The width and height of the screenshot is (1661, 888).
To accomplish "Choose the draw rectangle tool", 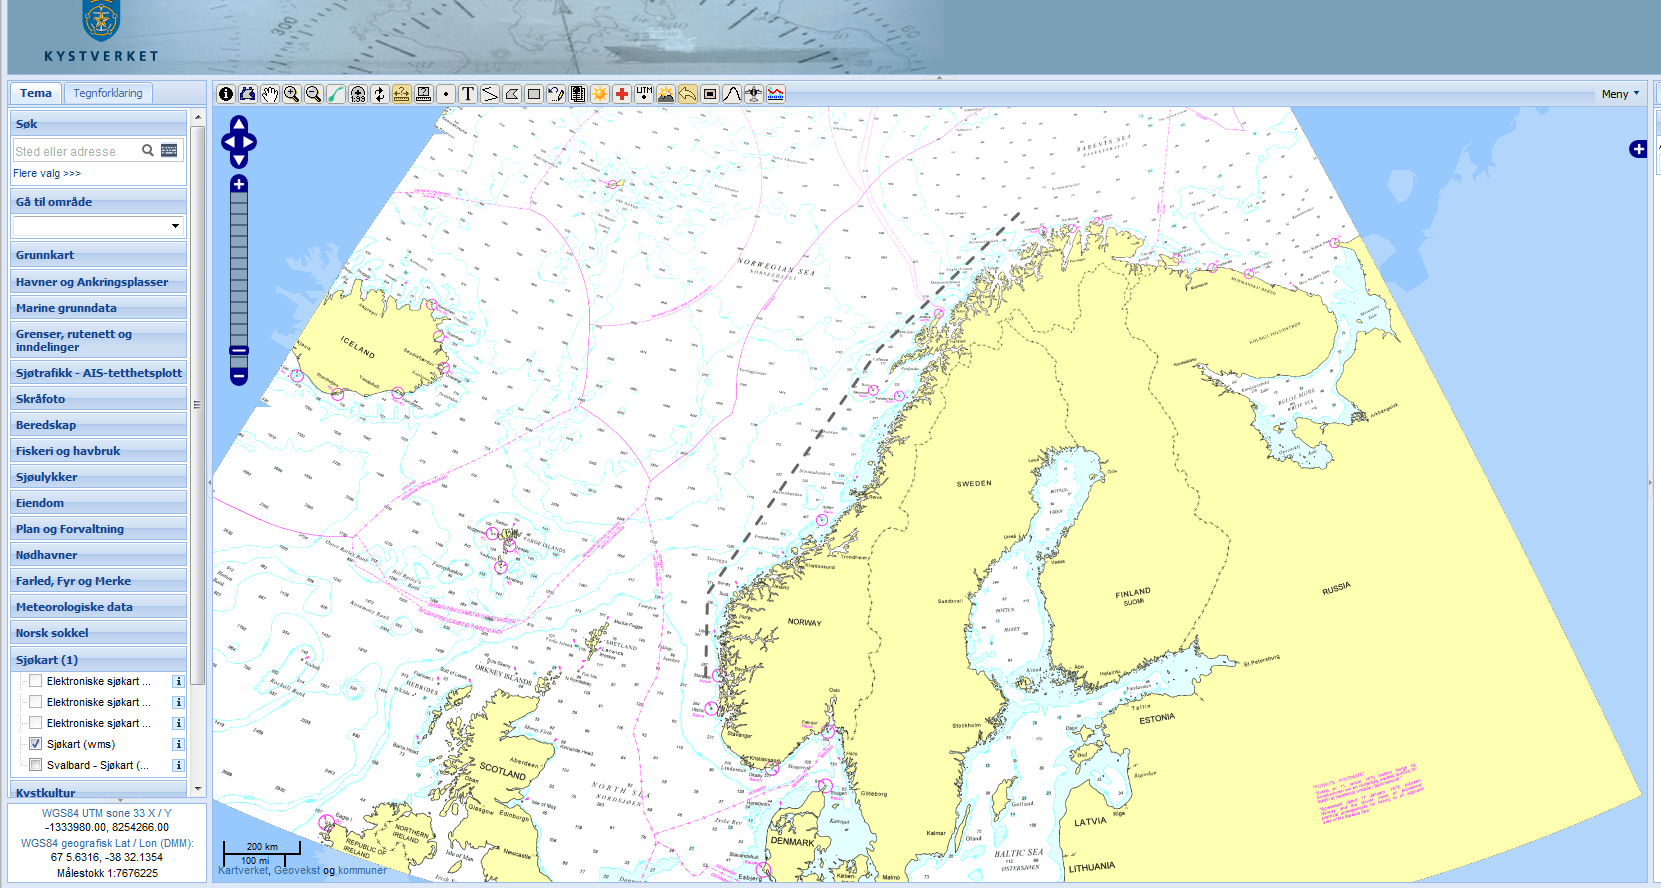I will click(x=534, y=94).
